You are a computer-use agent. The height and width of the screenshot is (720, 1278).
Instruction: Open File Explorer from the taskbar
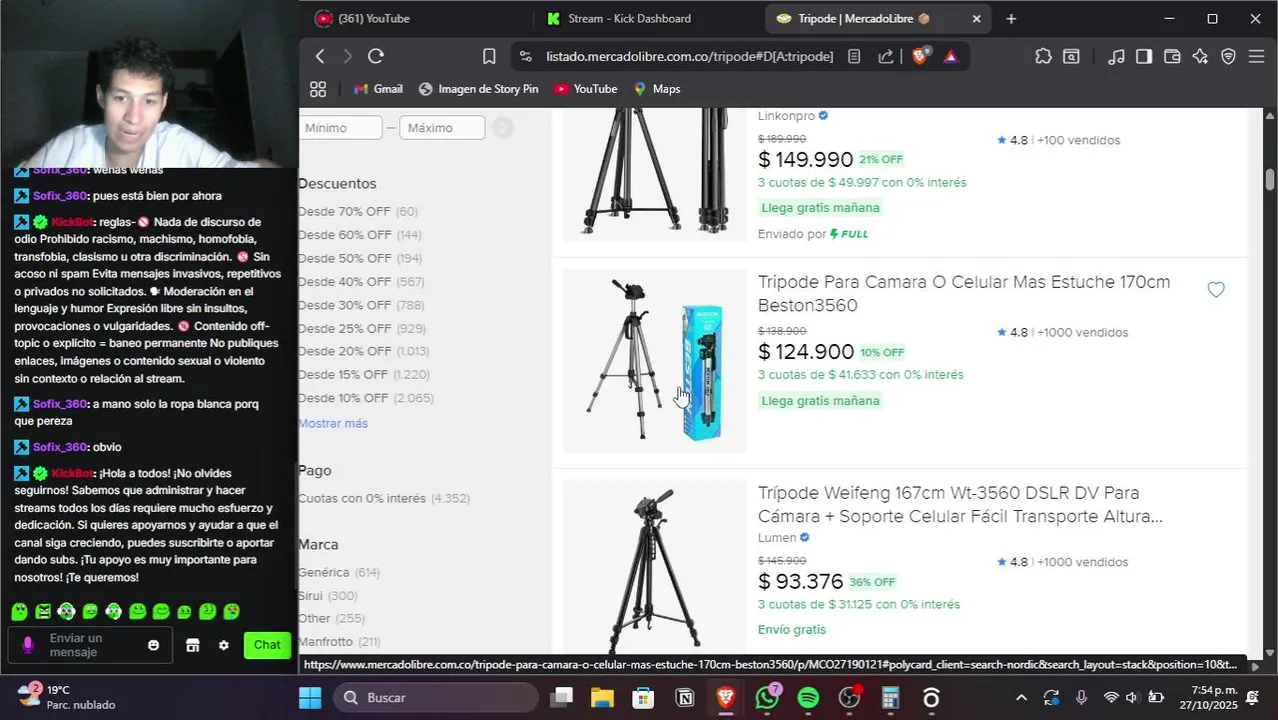601,697
